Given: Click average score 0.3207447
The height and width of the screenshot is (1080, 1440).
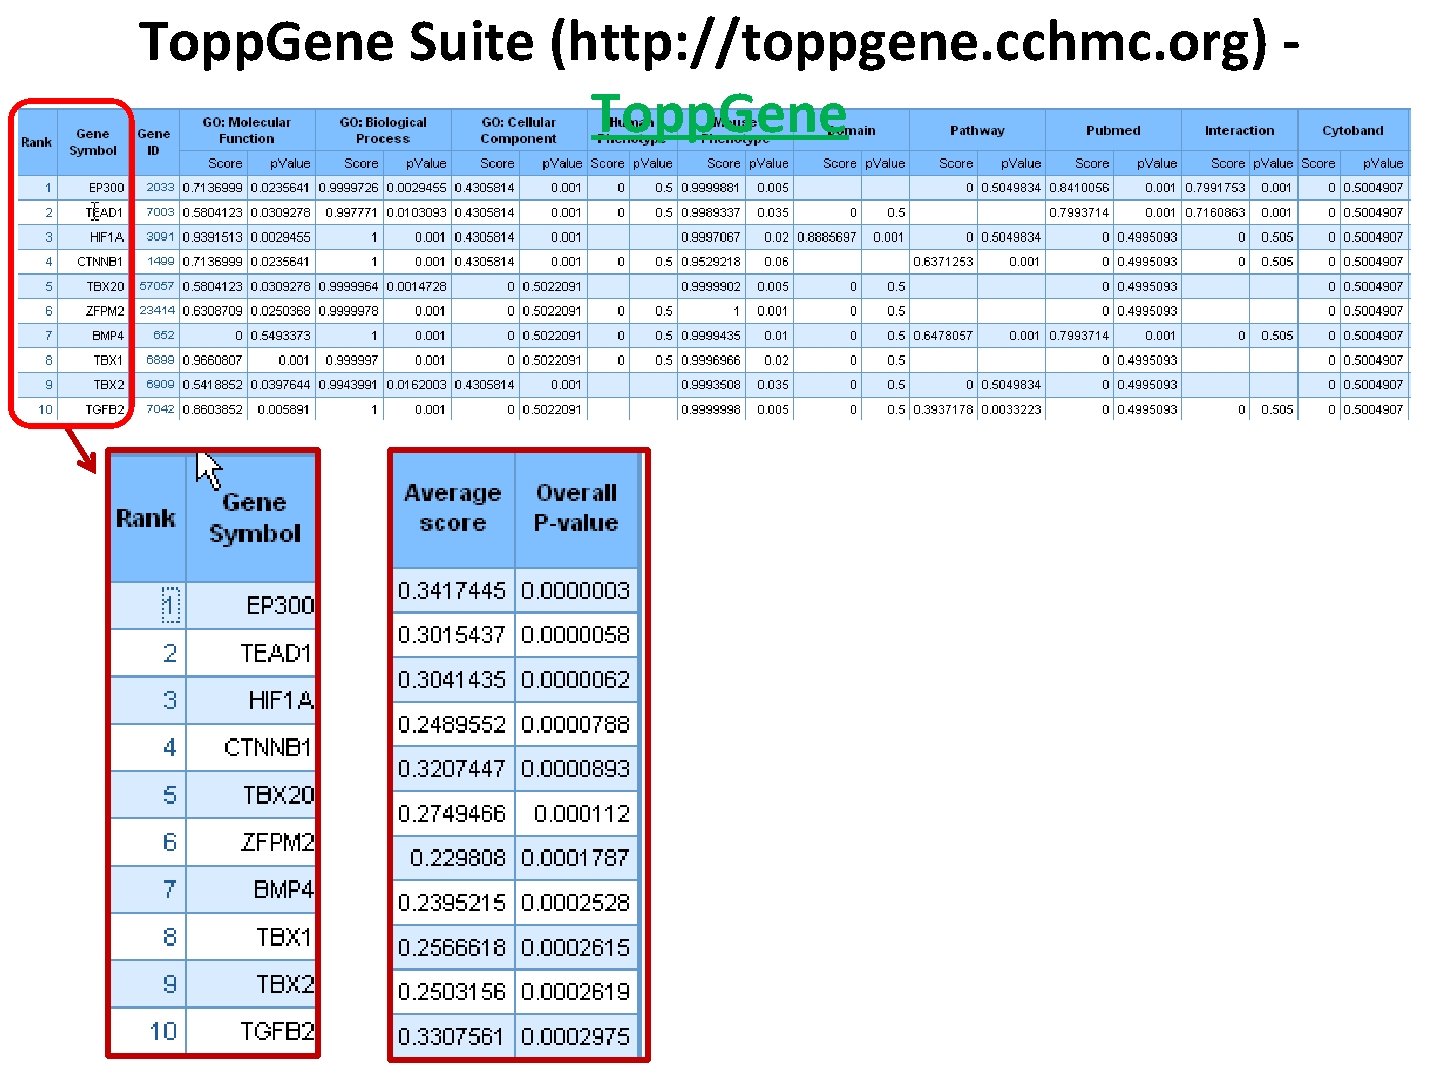Looking at the screenshot, I should coord(452,769).
